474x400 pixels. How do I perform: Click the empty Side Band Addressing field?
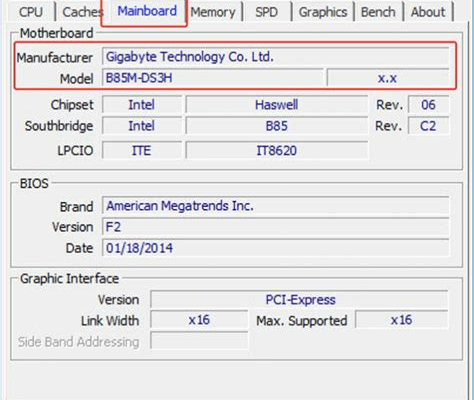tap(199, 341)
